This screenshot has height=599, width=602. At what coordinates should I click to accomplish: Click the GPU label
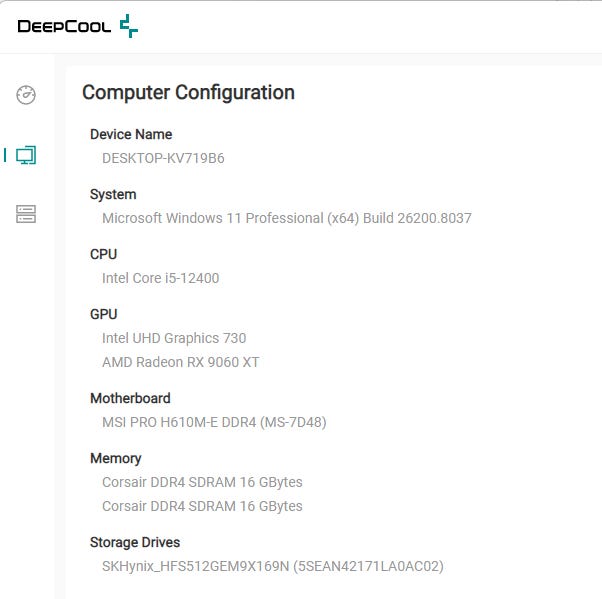pyautogui.click(x=104, y=314)
